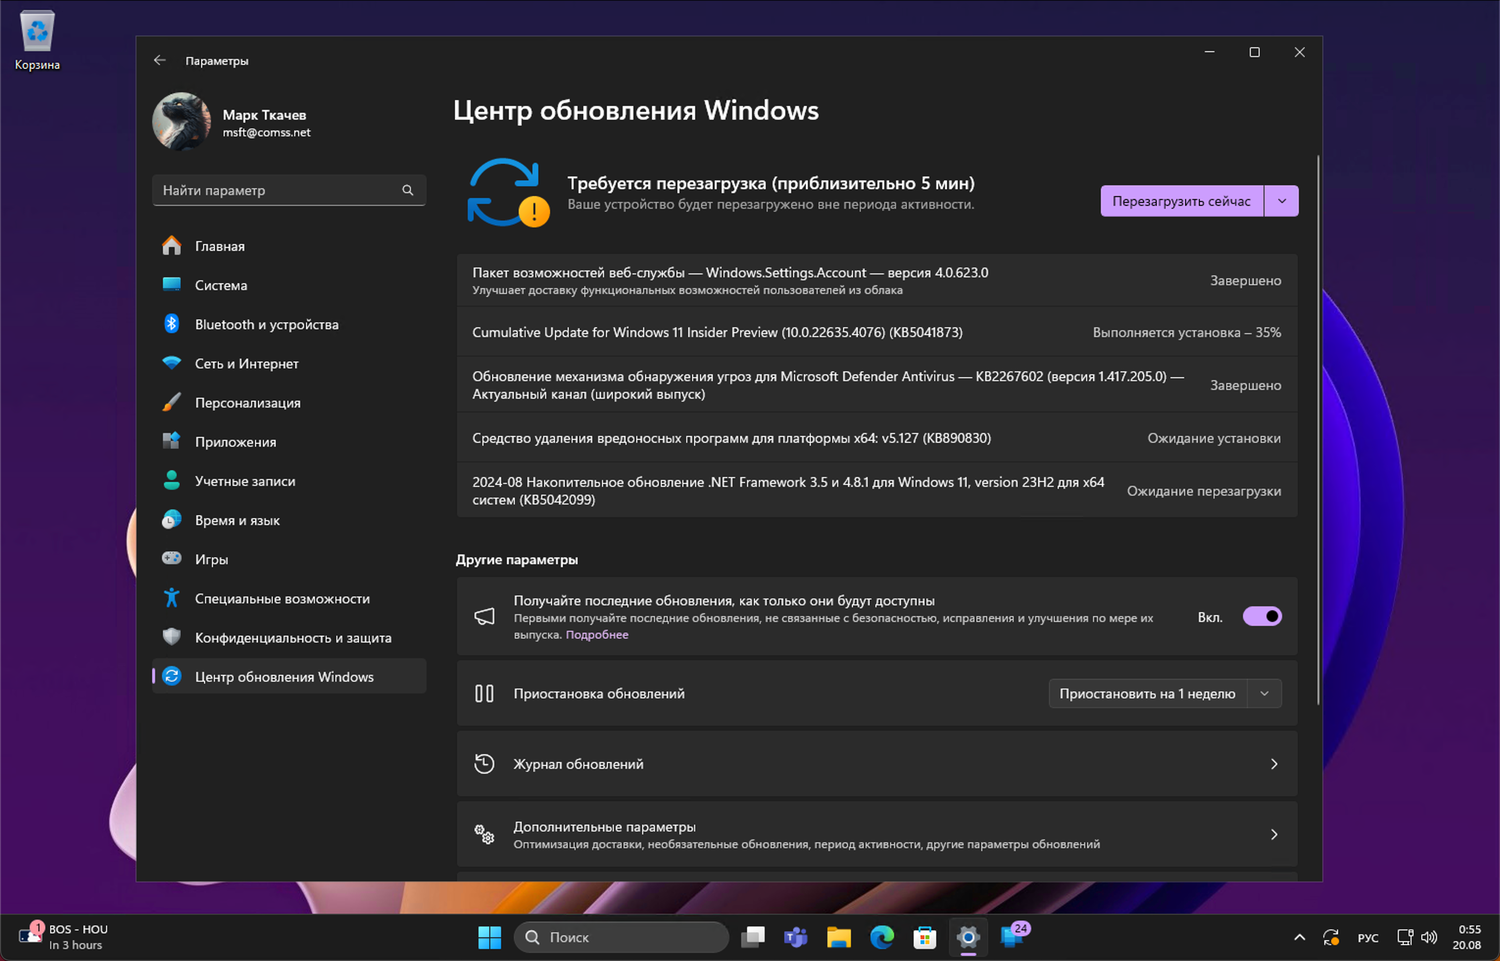1500x961 pixels.
Task: Show hidden tray icons chevron
Action: (1299, 937)
